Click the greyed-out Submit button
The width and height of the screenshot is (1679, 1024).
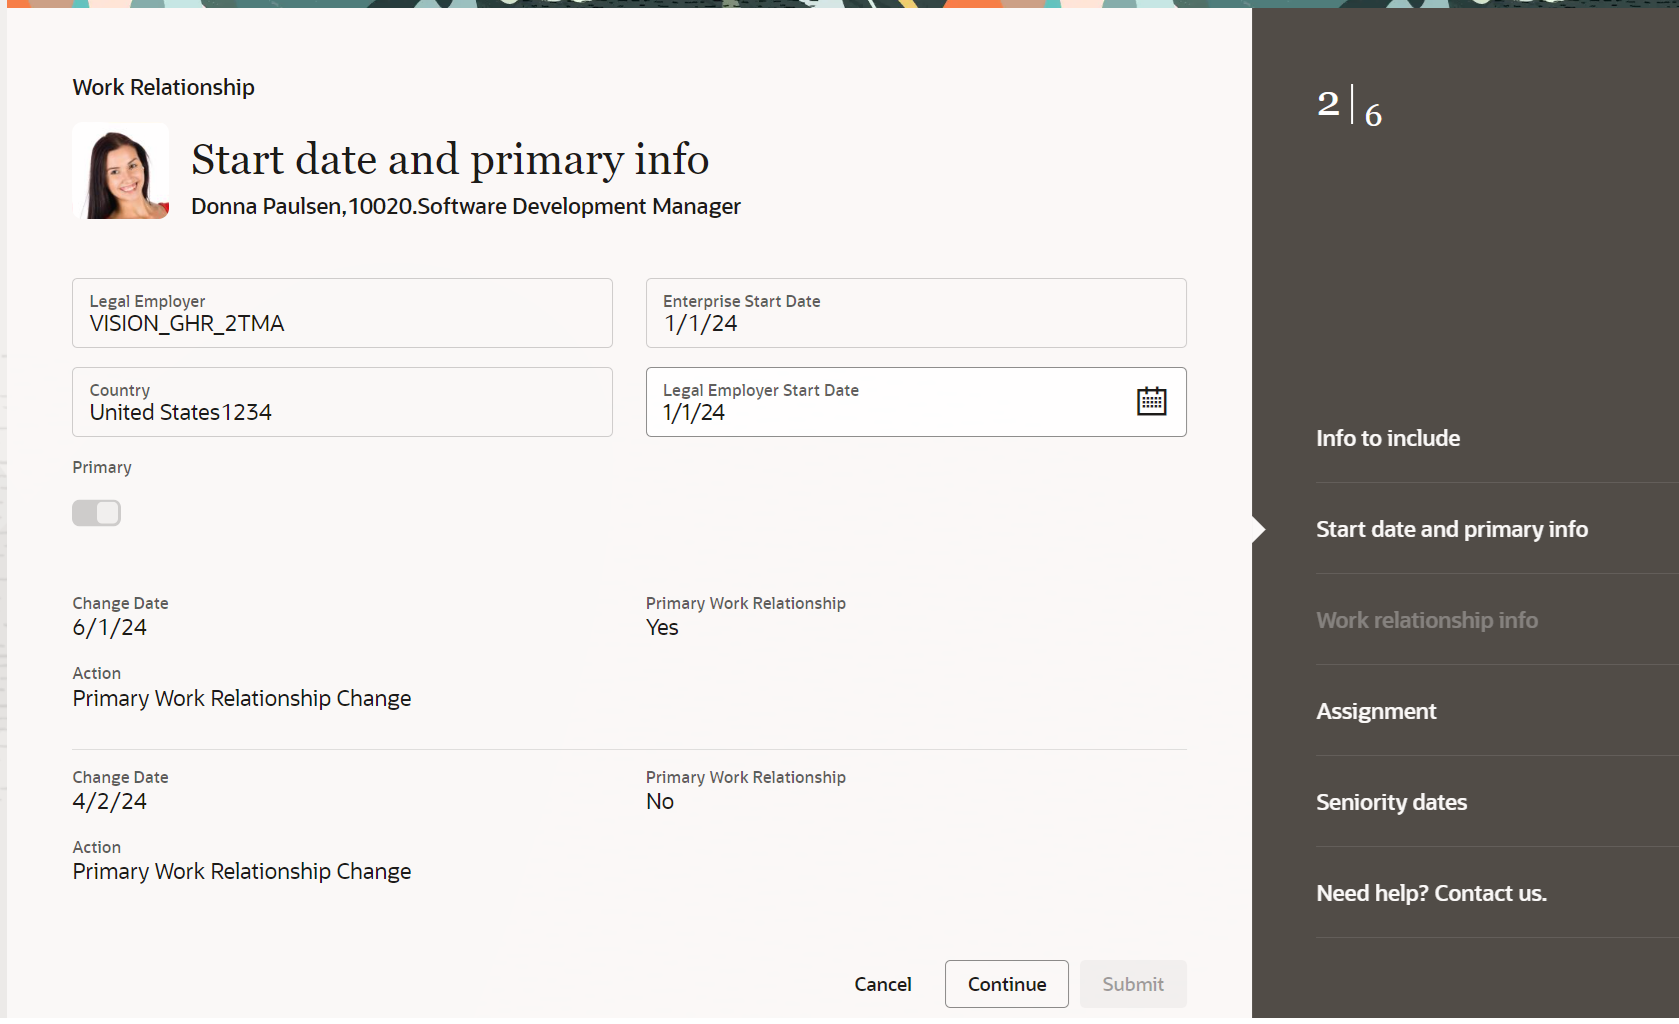tap(1133, 984)
